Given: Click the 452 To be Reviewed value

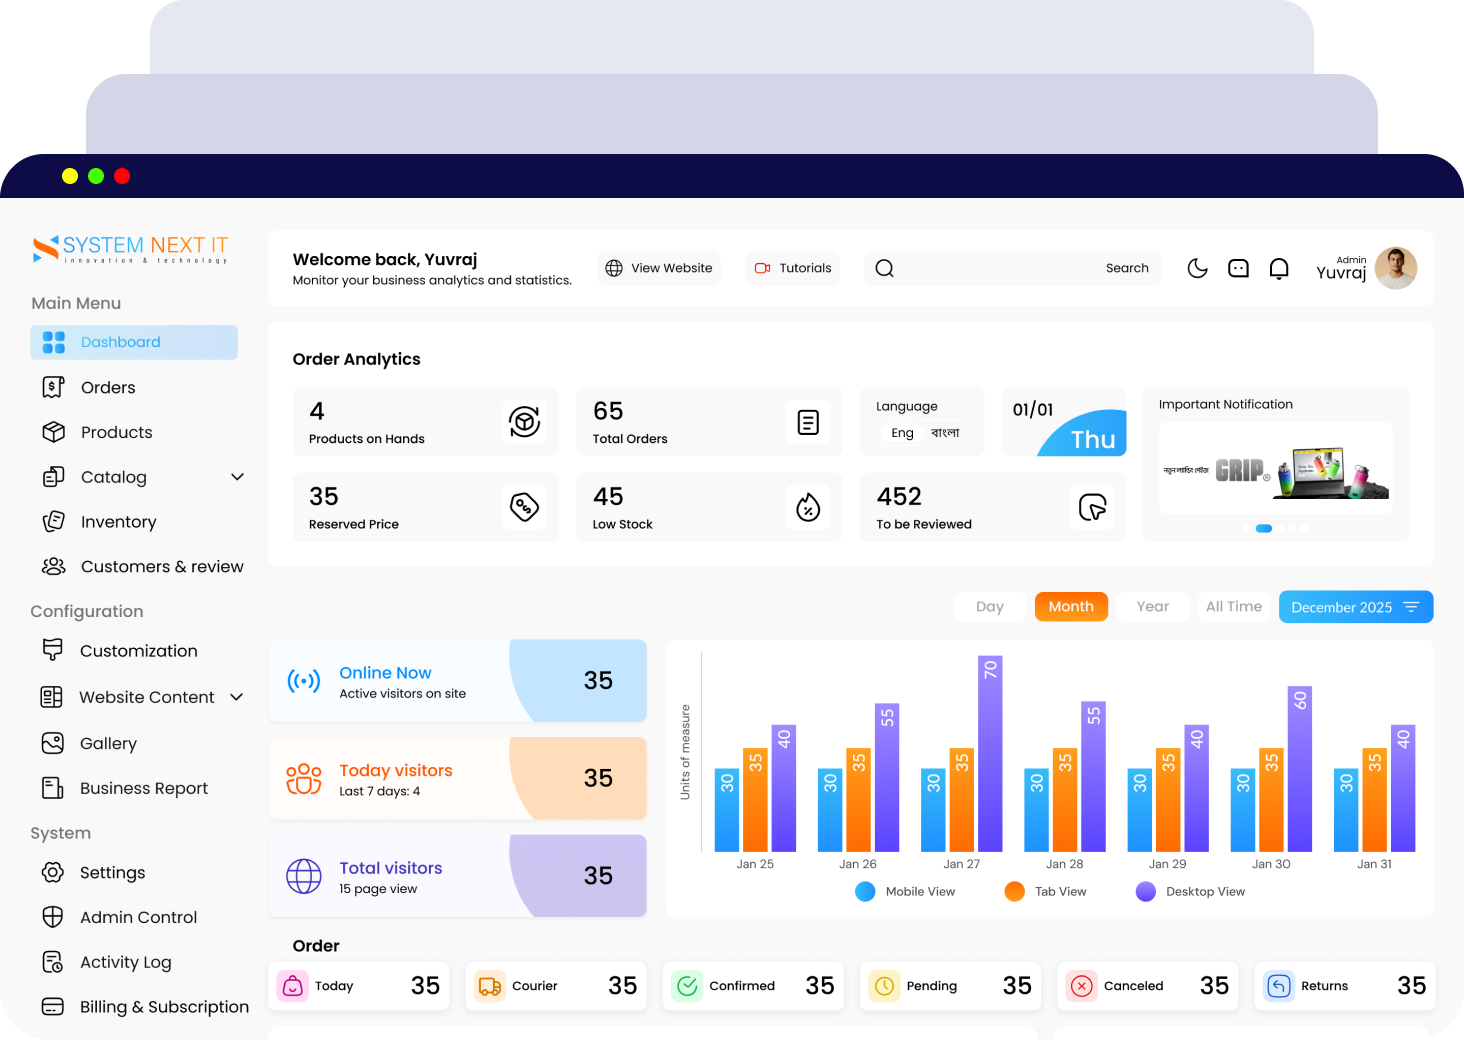Looking at the screenshot, I should point(899,497).
